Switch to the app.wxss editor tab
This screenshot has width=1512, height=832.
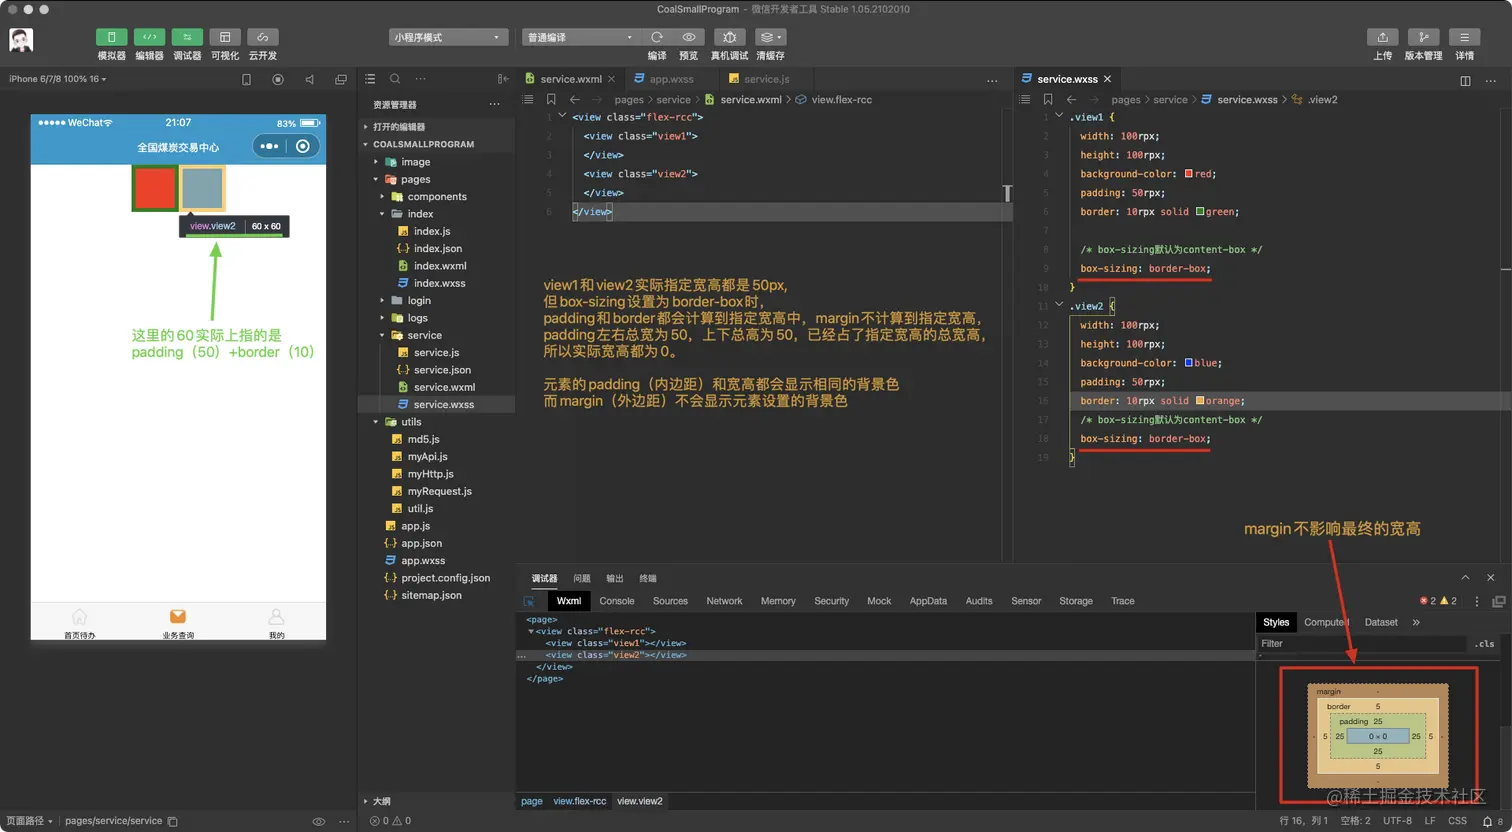(x=671, y=79)
